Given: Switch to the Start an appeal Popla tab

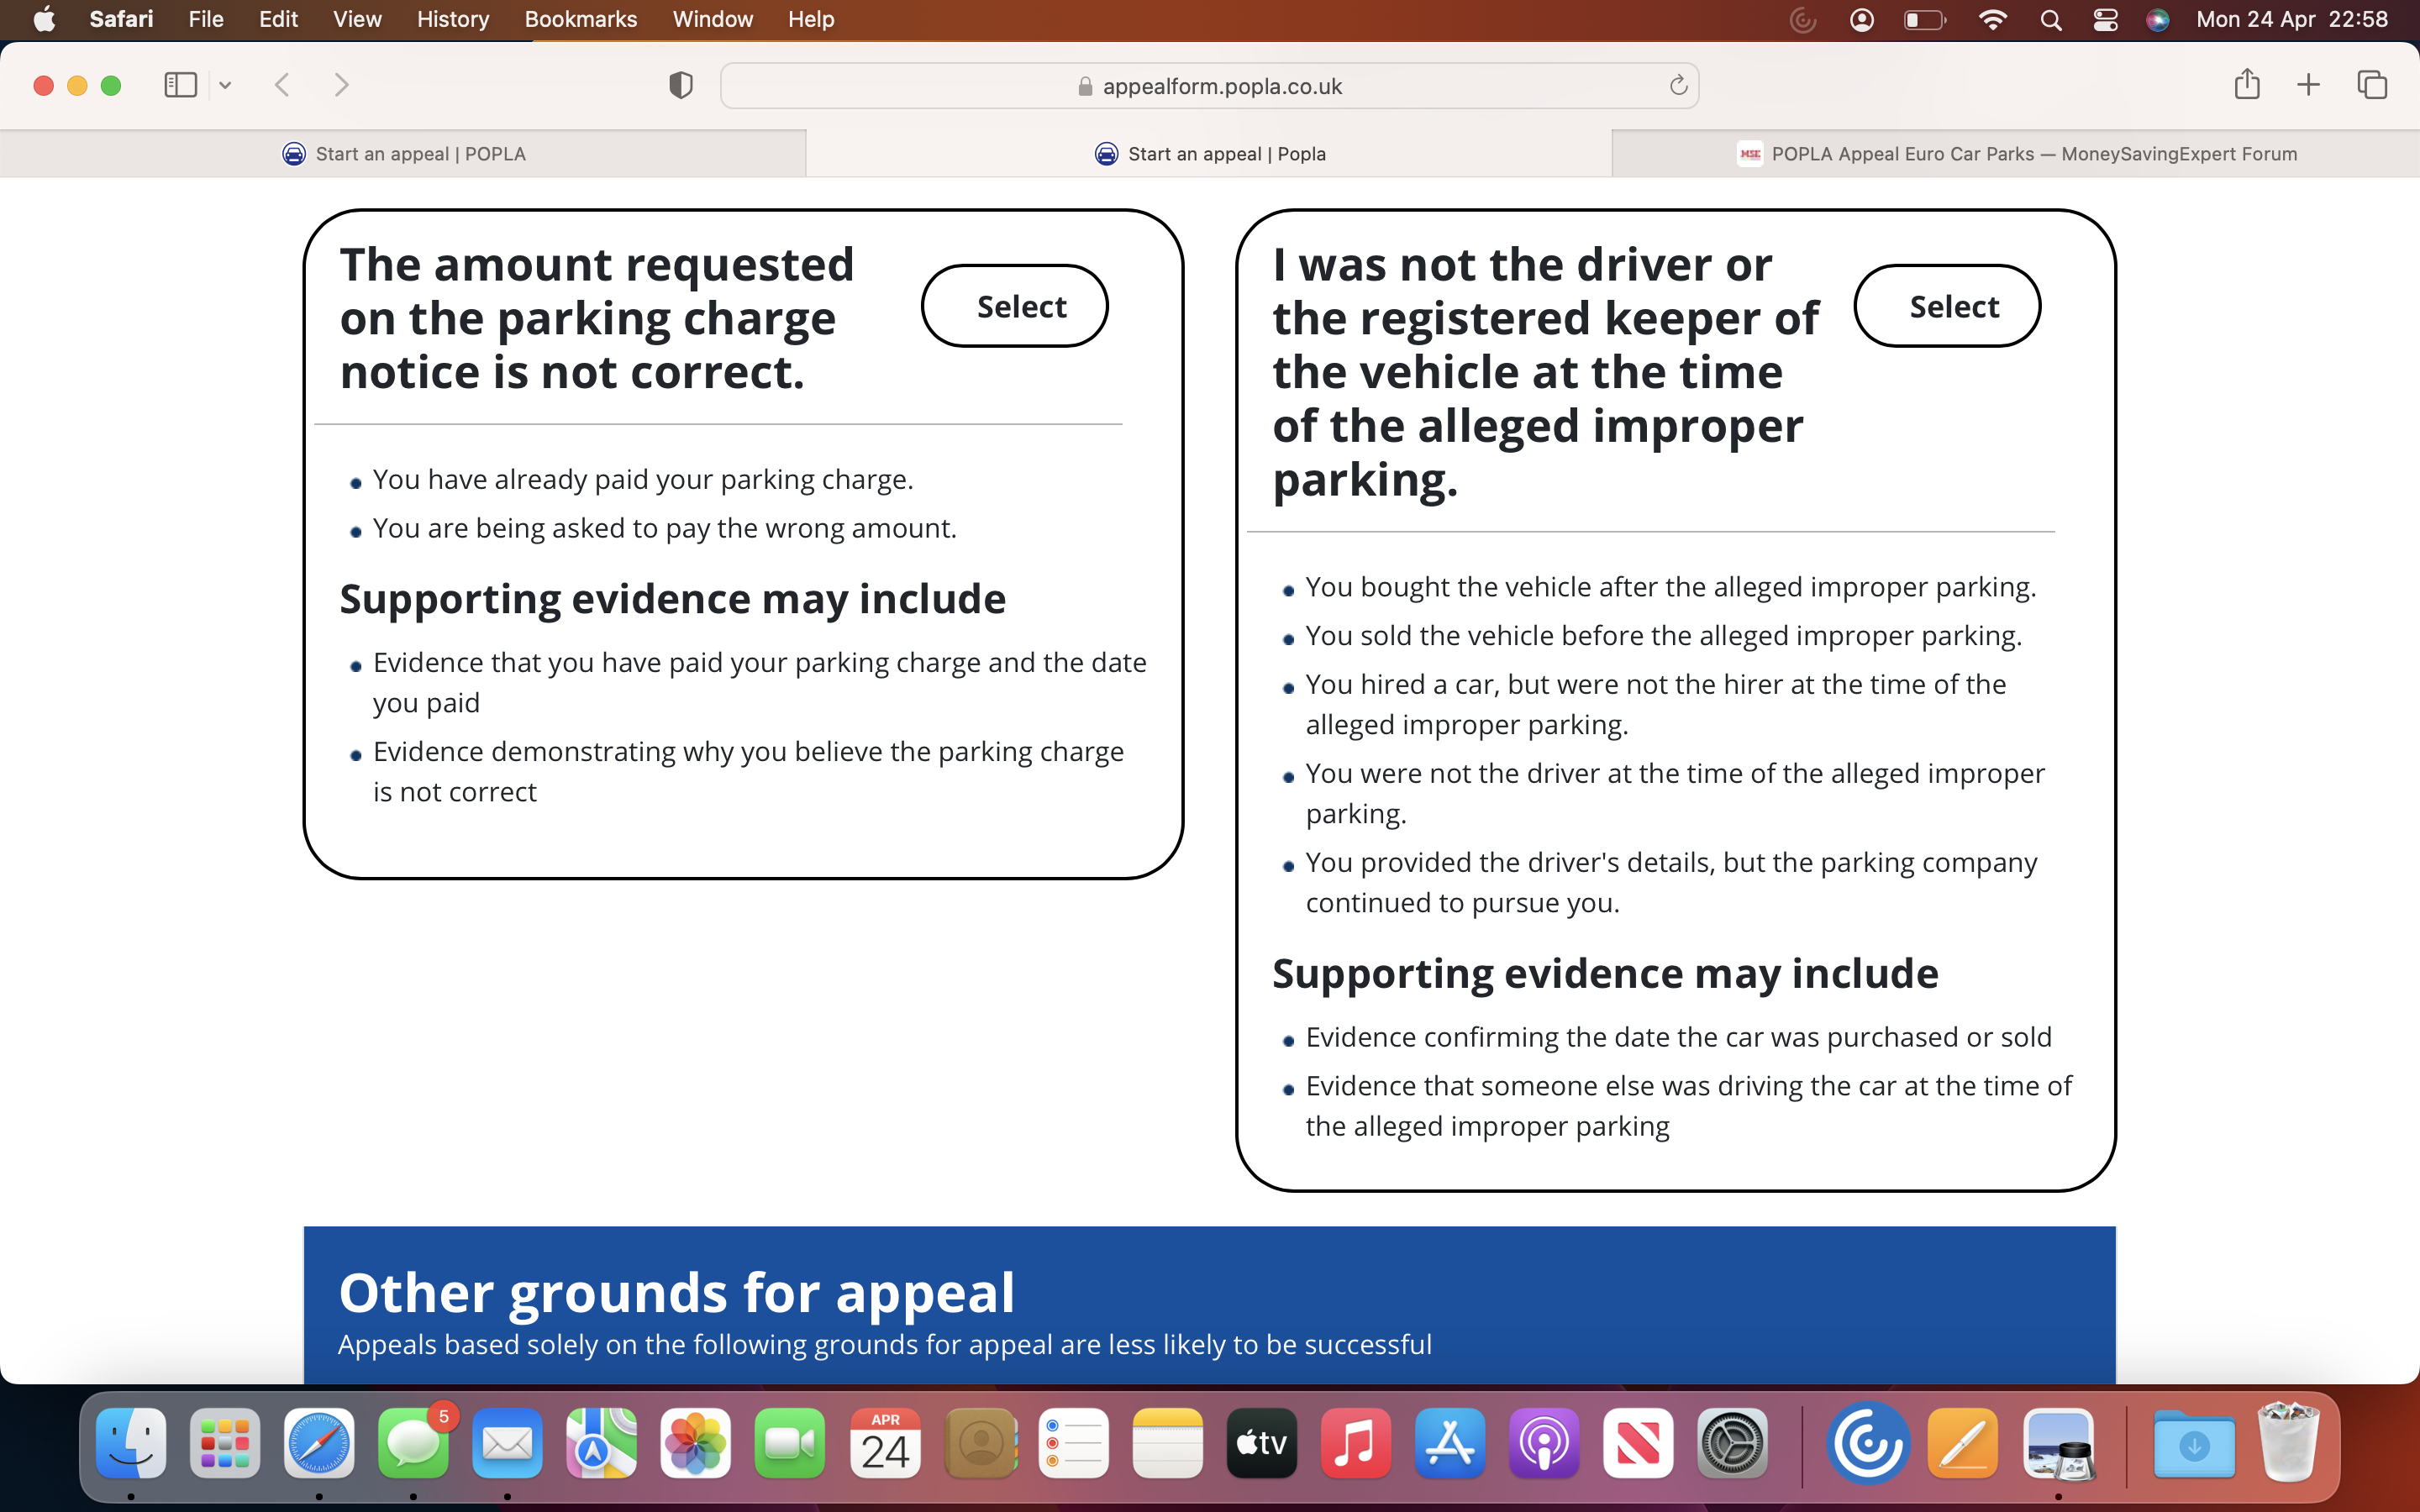Looking at the screenshot, I should click(x=1209, y=153).
